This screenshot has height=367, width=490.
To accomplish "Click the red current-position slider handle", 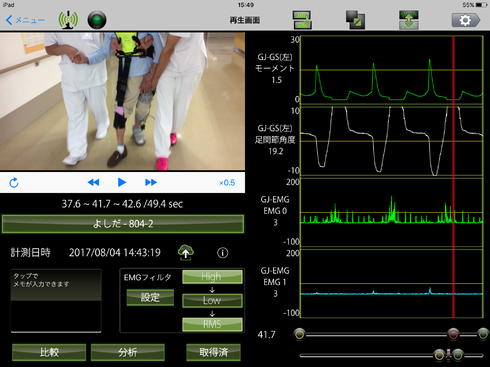I will click(x=453, y=334).
